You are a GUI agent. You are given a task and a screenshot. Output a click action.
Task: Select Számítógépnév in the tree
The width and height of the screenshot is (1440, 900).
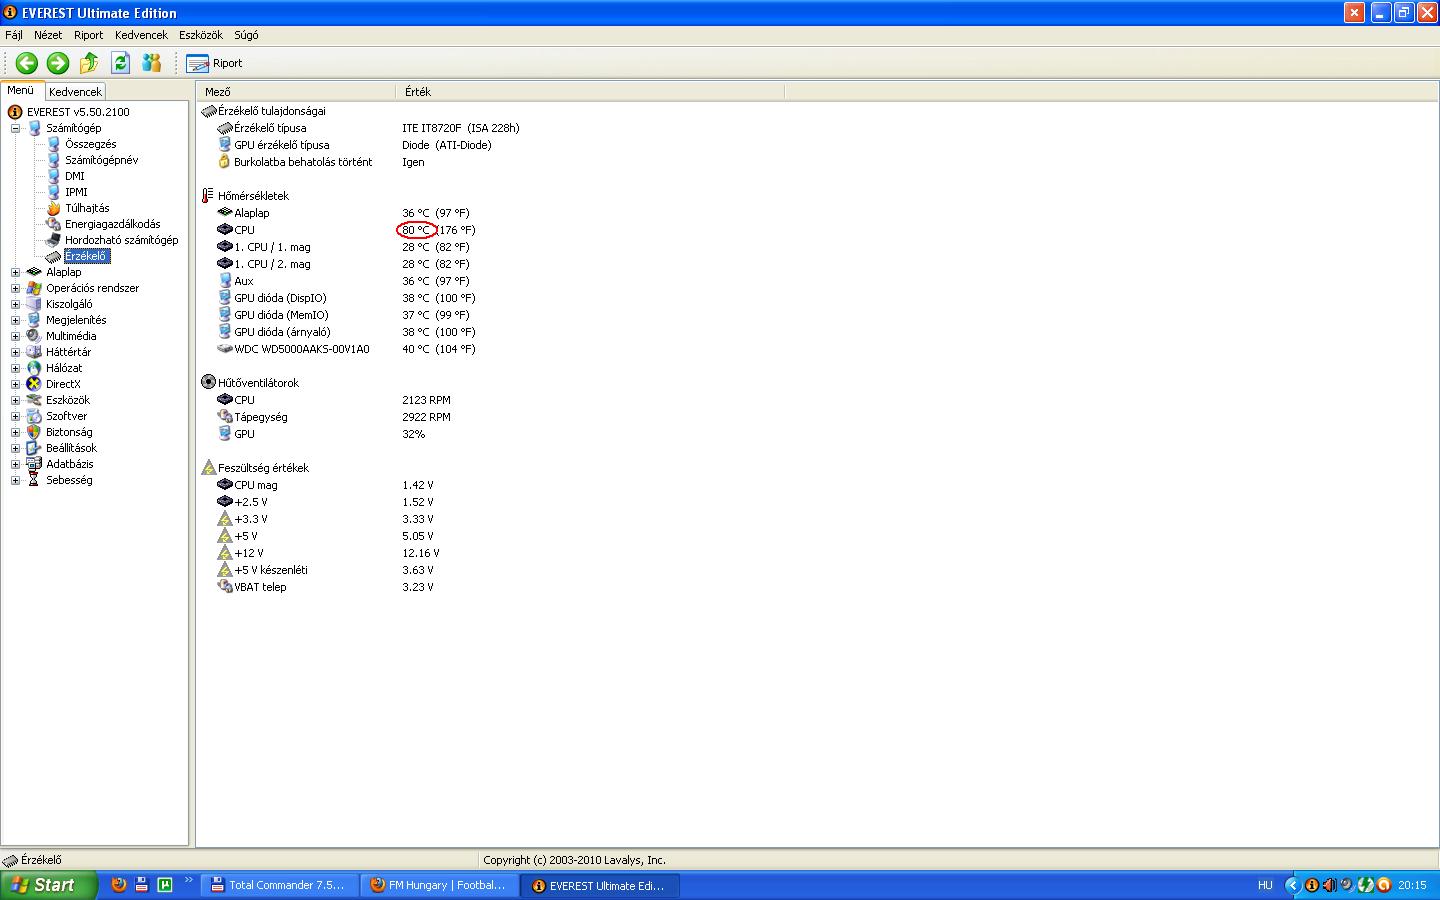pyautogui.click(x=101, y=160)
